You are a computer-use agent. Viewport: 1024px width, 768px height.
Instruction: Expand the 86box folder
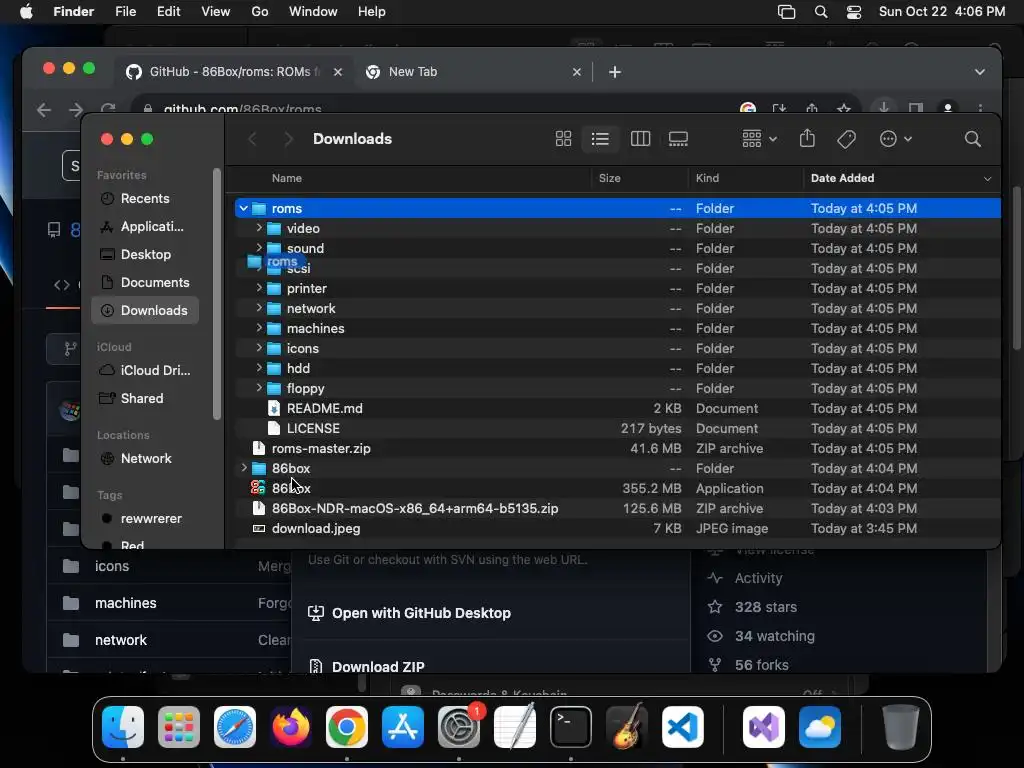coord(244,468)
